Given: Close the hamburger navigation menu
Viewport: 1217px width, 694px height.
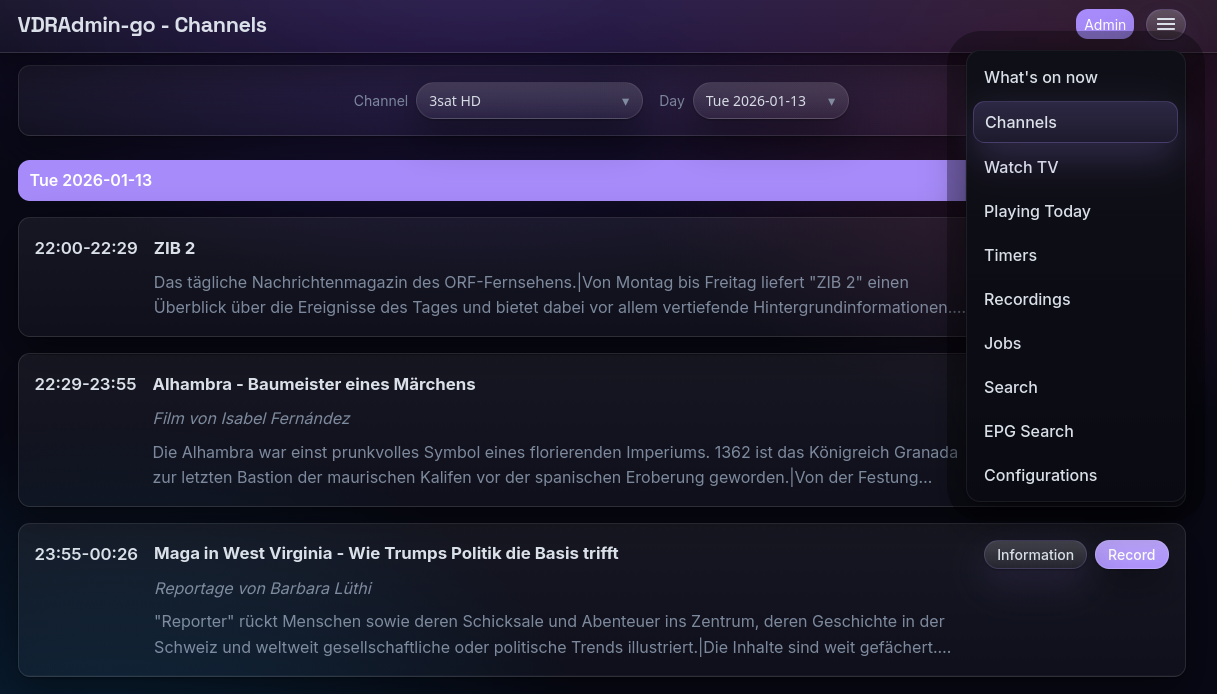Looking at the screenshot, I should [x=1165, y=25].
